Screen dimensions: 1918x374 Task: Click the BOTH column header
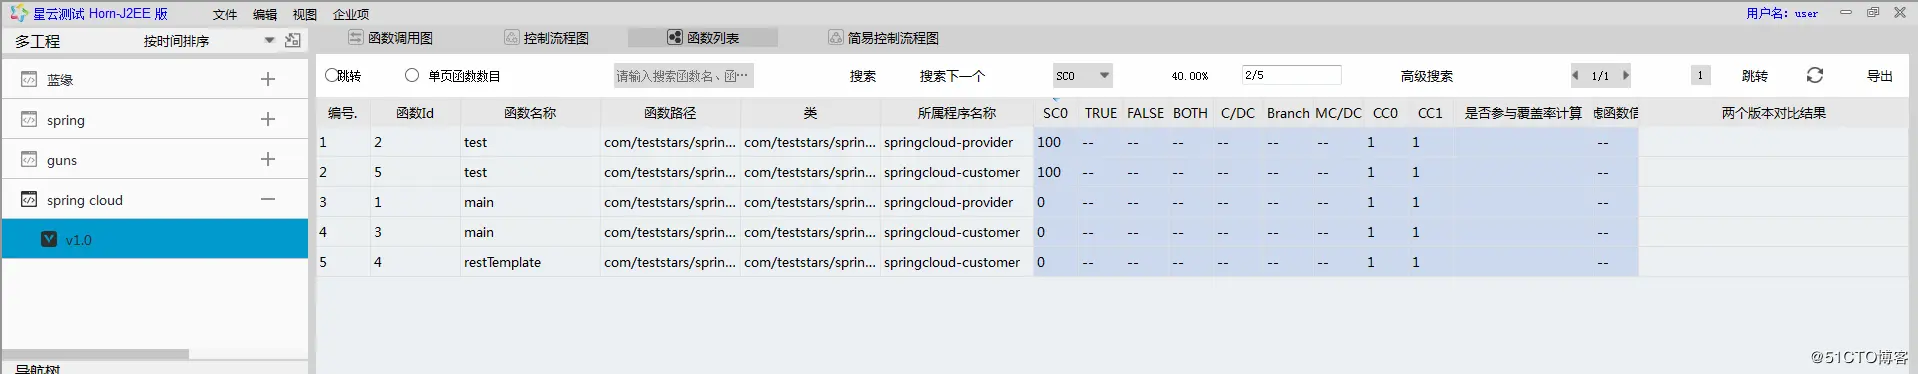[x=1190, y=113]
